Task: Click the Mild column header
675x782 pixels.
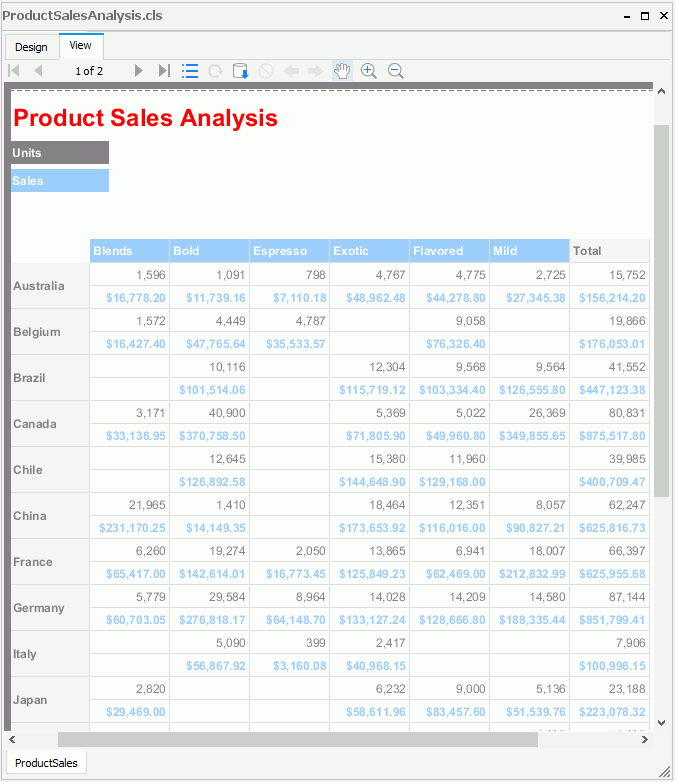Action: coord(529,251)
